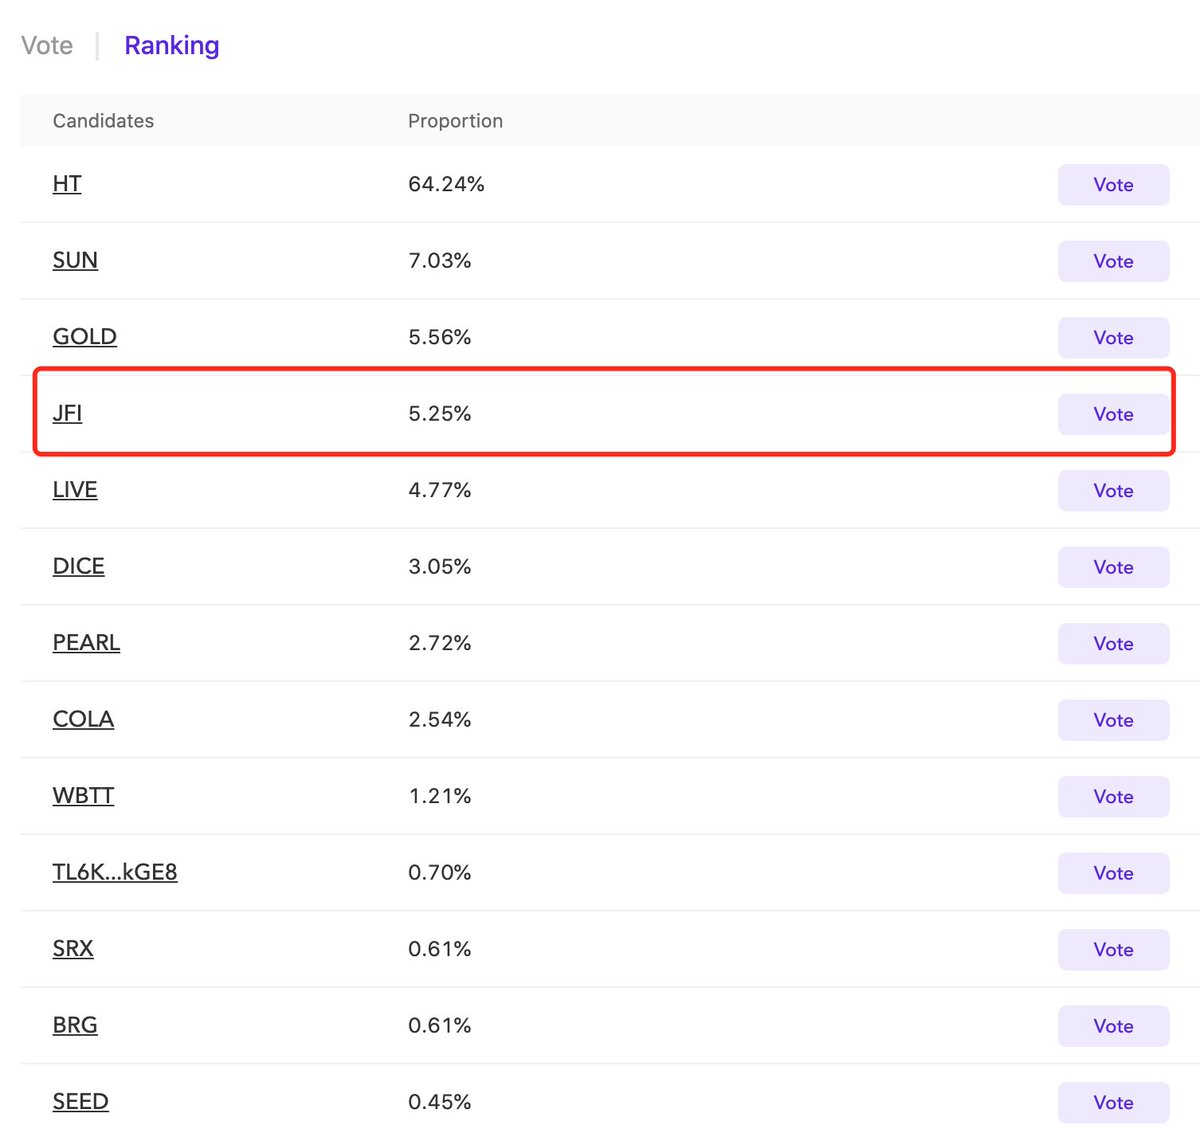Viewport: 1200px width, 1133px height.
Task: Select the 64.24% proportion value
Action: [x=446, y=184]
